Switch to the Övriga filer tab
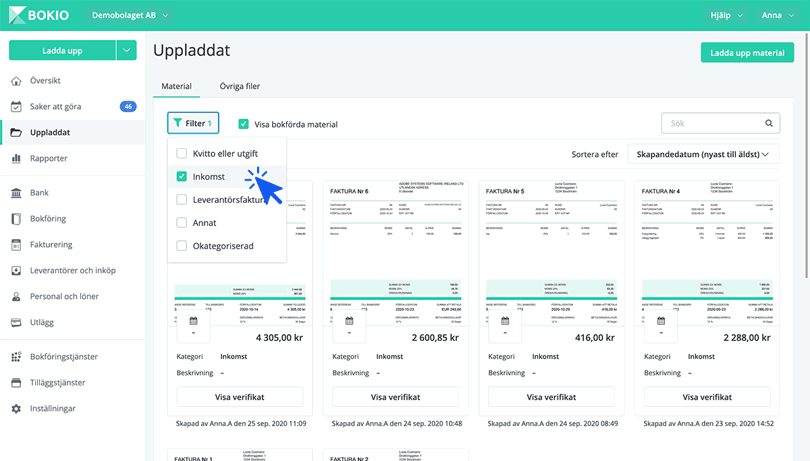 (x=240, y=87)
